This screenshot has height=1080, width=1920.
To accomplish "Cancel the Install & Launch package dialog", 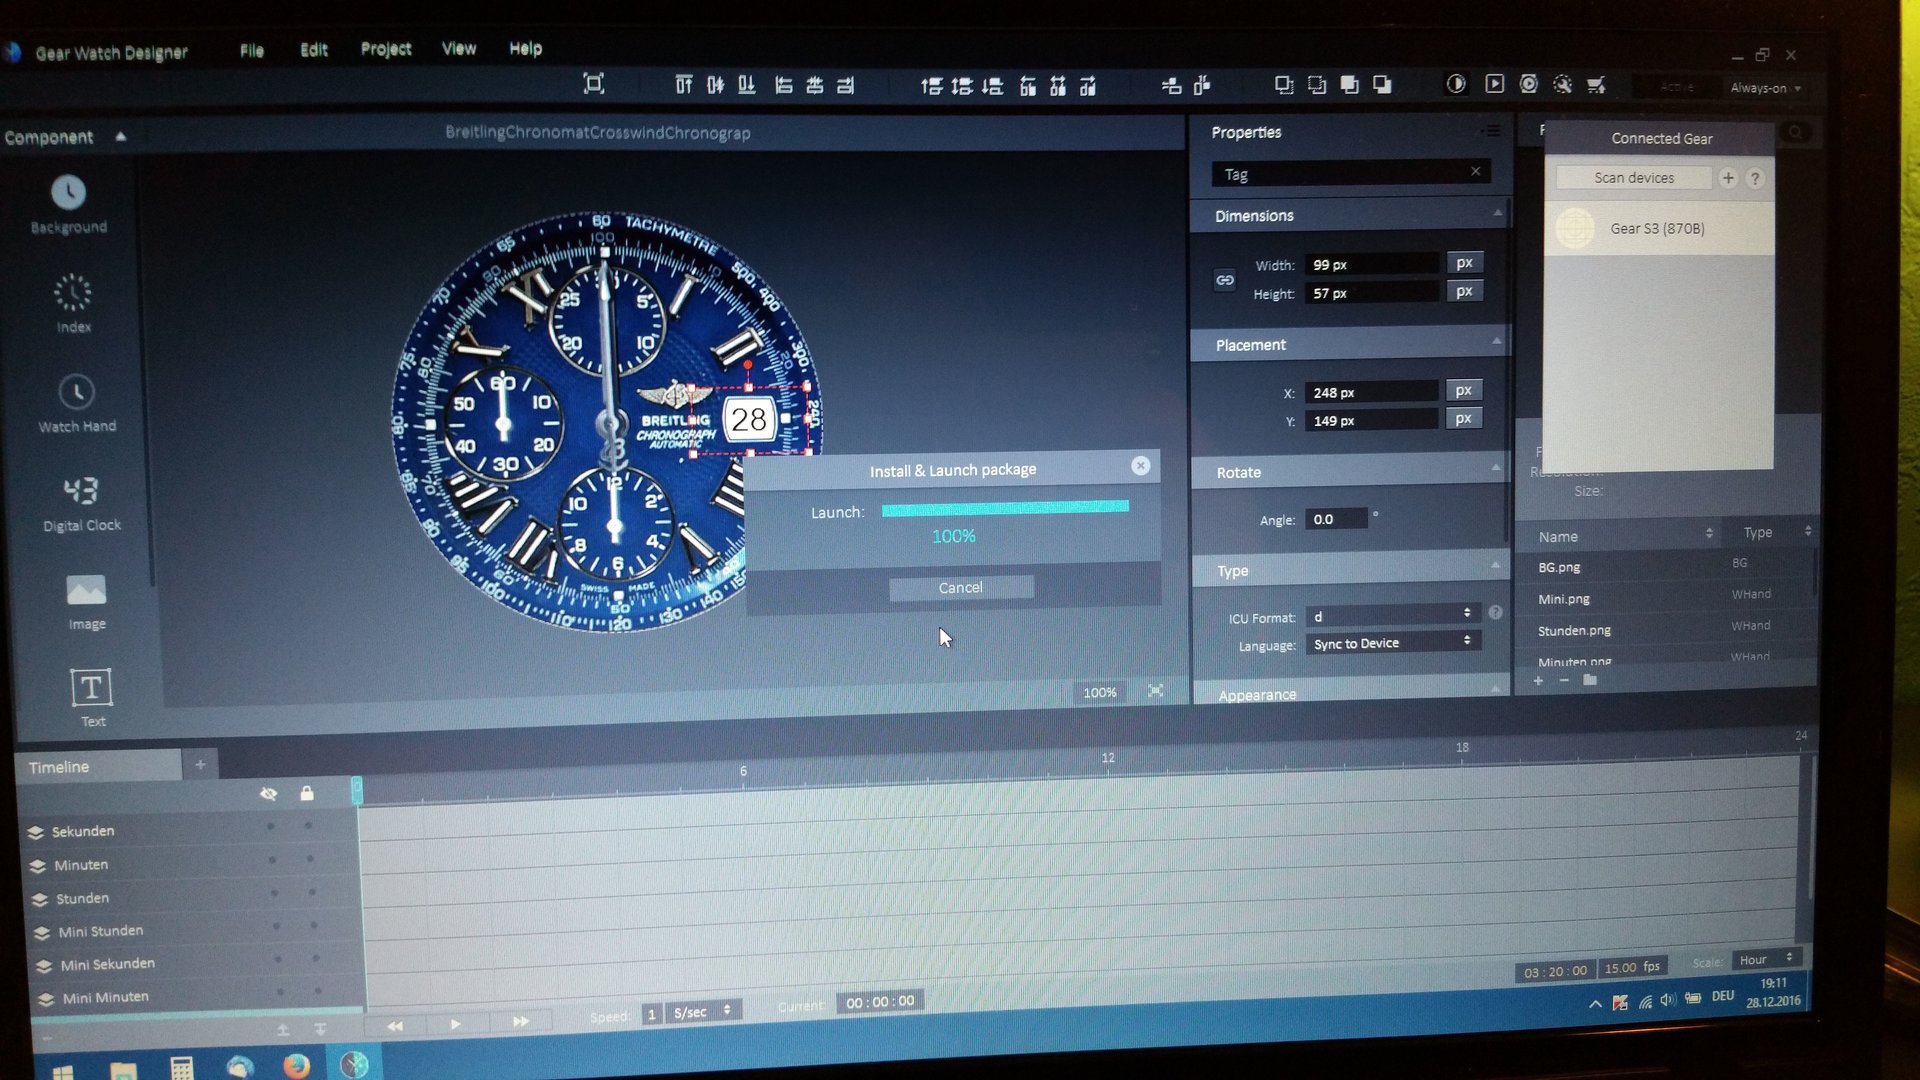I will [961, 587].
